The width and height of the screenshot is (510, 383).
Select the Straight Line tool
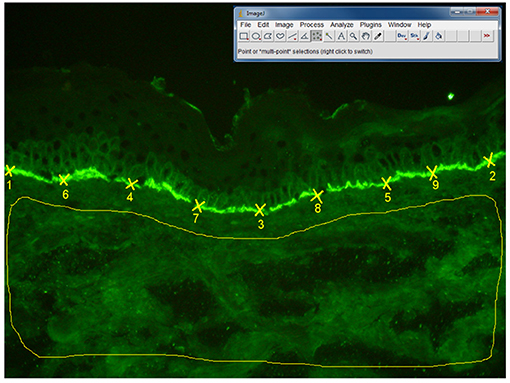point(293,36)
